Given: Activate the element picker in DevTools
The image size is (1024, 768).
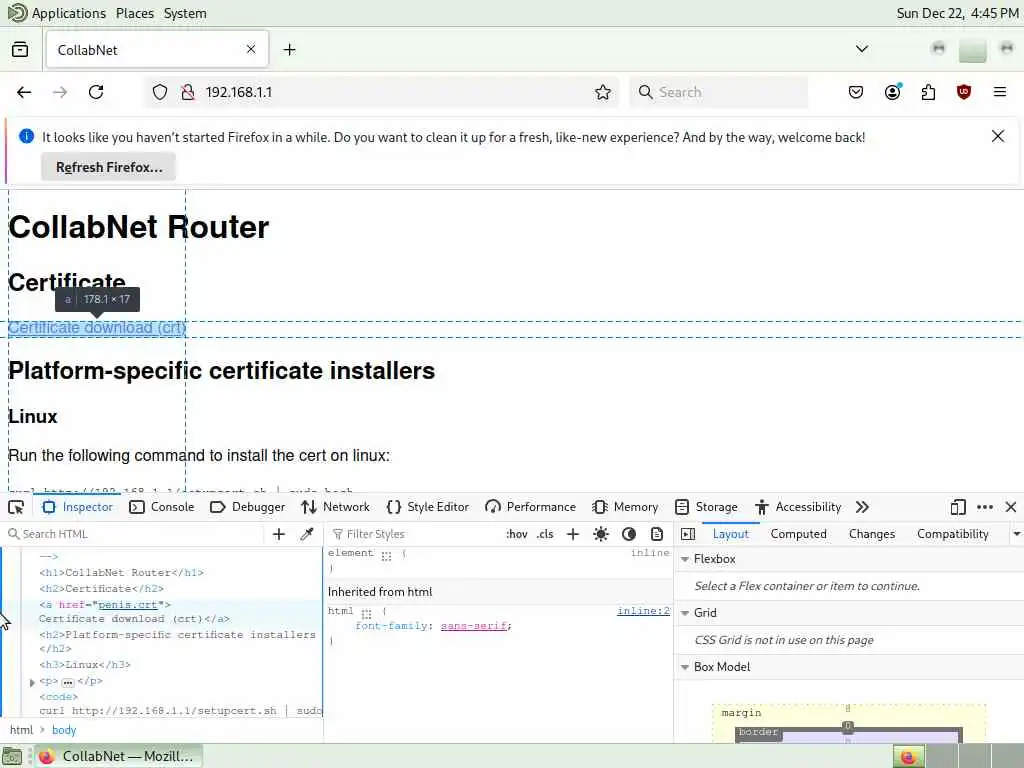Looking at the screenshot, I should (16, 507).
